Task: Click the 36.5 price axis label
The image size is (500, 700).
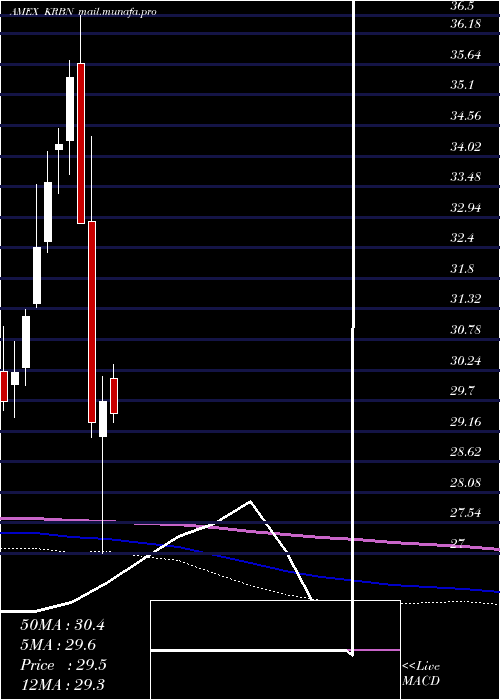Action: pyautogui.click(x=462, y=6)
